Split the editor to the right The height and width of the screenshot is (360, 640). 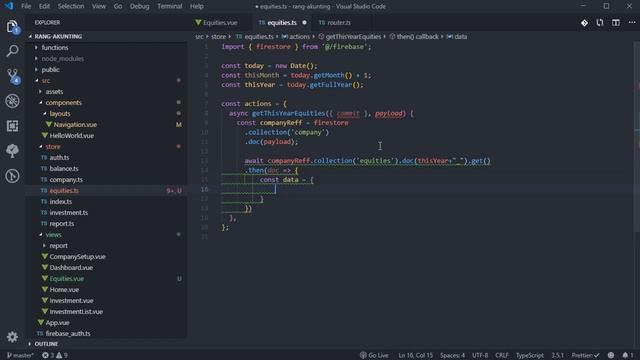(x=616, y=23)
